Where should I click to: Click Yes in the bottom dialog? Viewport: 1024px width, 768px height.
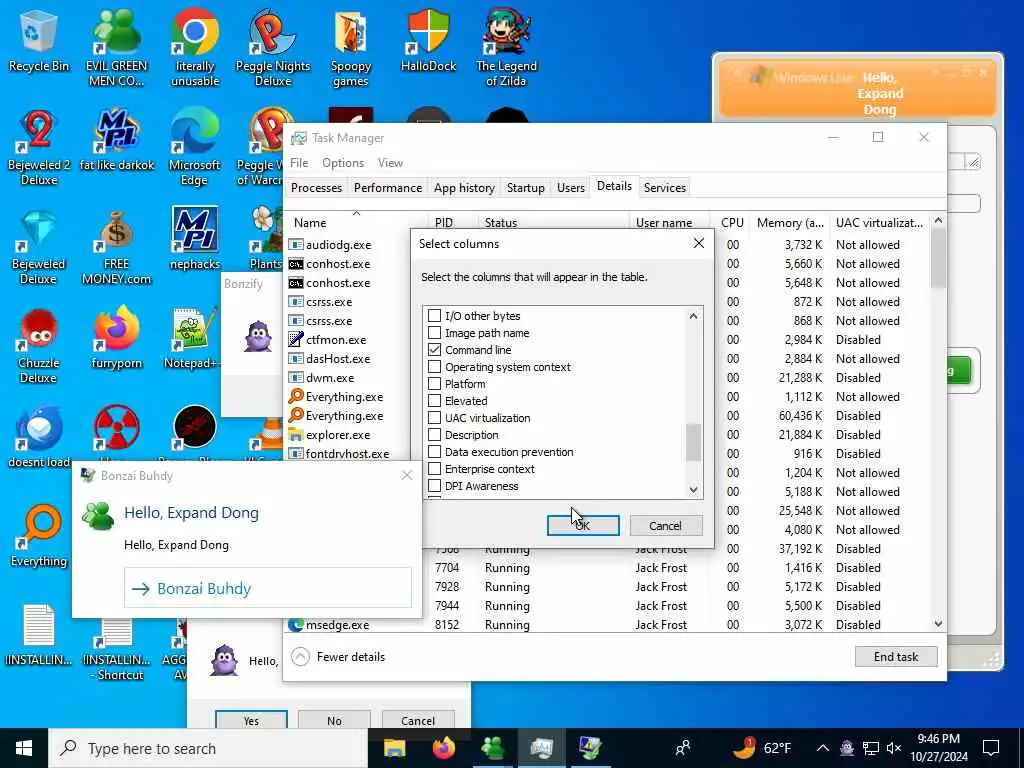[251, 720]
